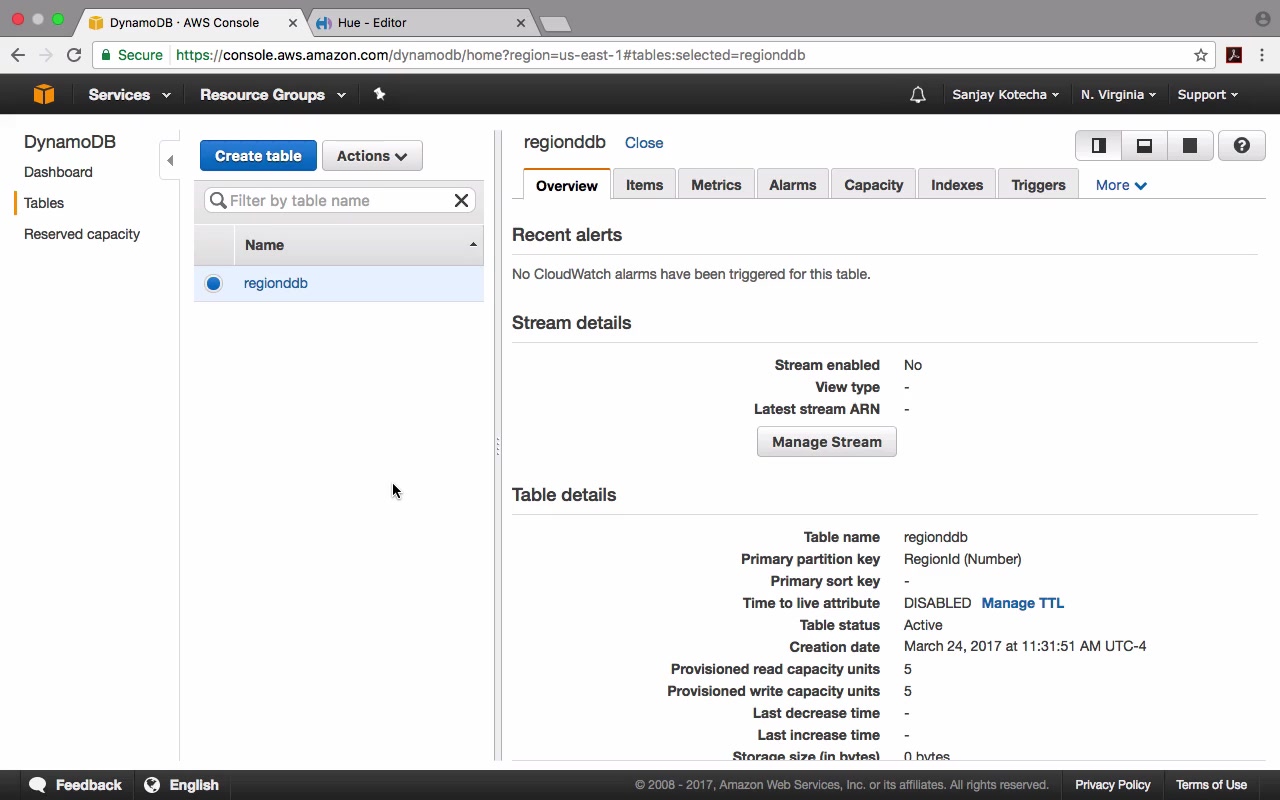
Task: Close the Hue - Editor tab
Action: tap(521, 22)
